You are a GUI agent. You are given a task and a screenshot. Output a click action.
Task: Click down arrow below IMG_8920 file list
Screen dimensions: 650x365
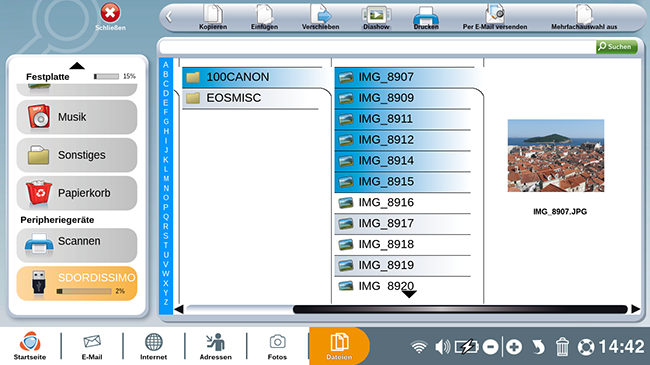[x=409, y=294]
